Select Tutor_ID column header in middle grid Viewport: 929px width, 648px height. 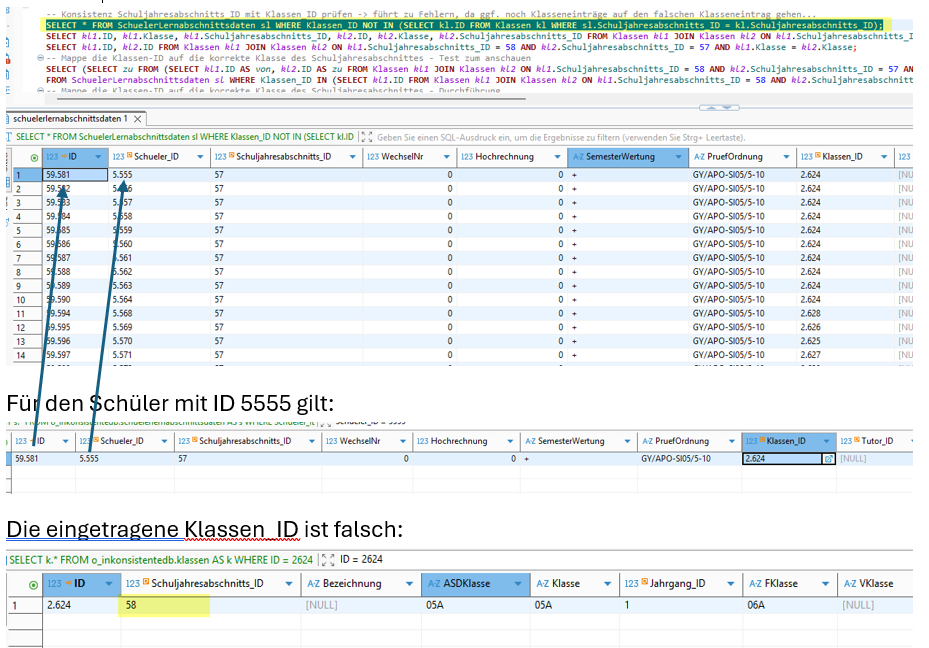[870, 441]
